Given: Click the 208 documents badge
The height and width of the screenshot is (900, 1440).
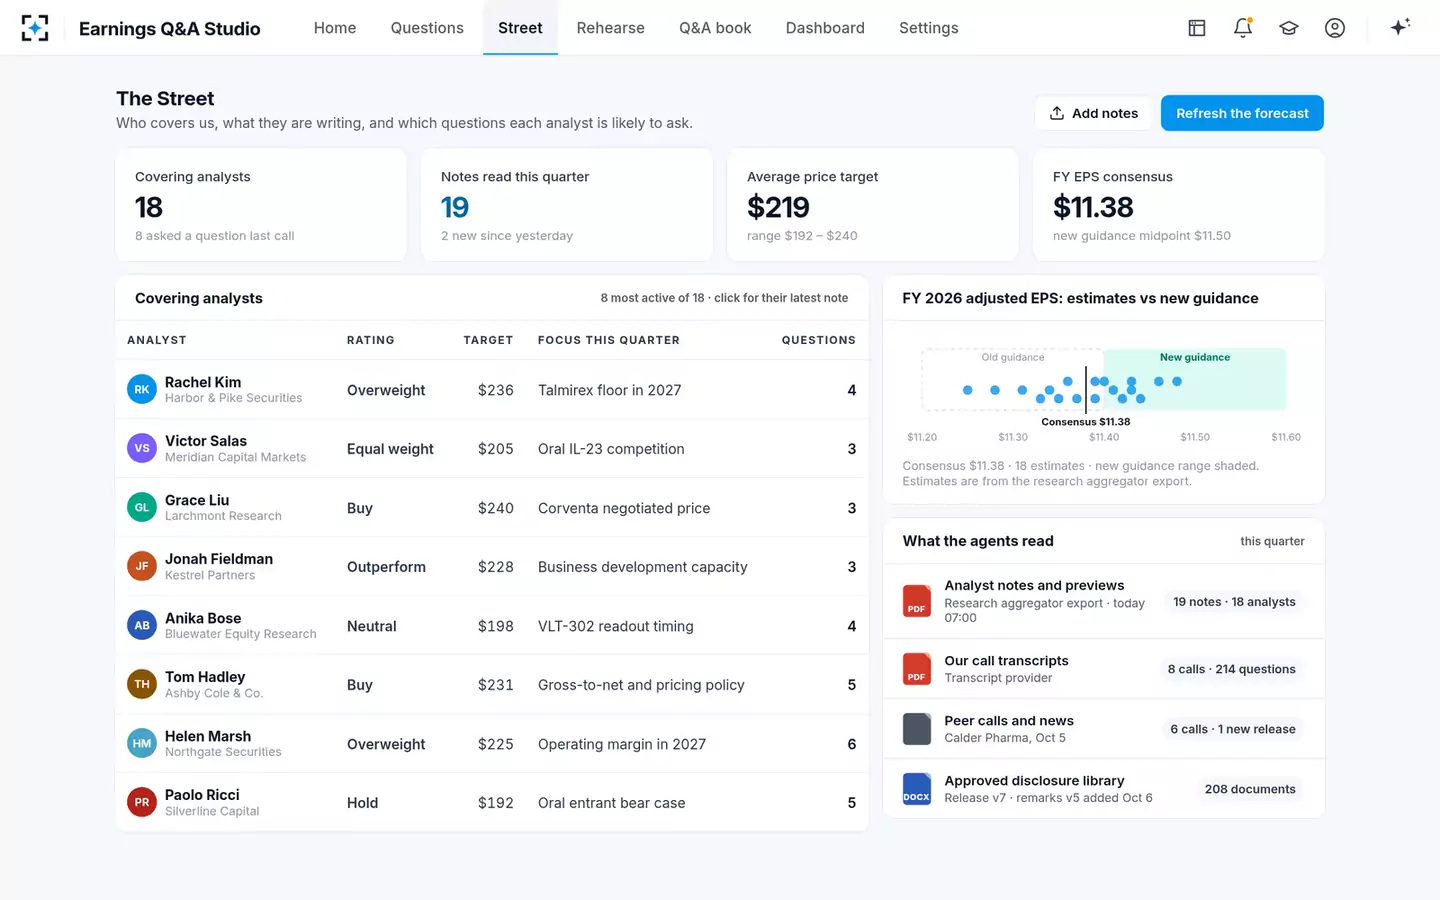Looking at the screenshot, I should 1250,789.
